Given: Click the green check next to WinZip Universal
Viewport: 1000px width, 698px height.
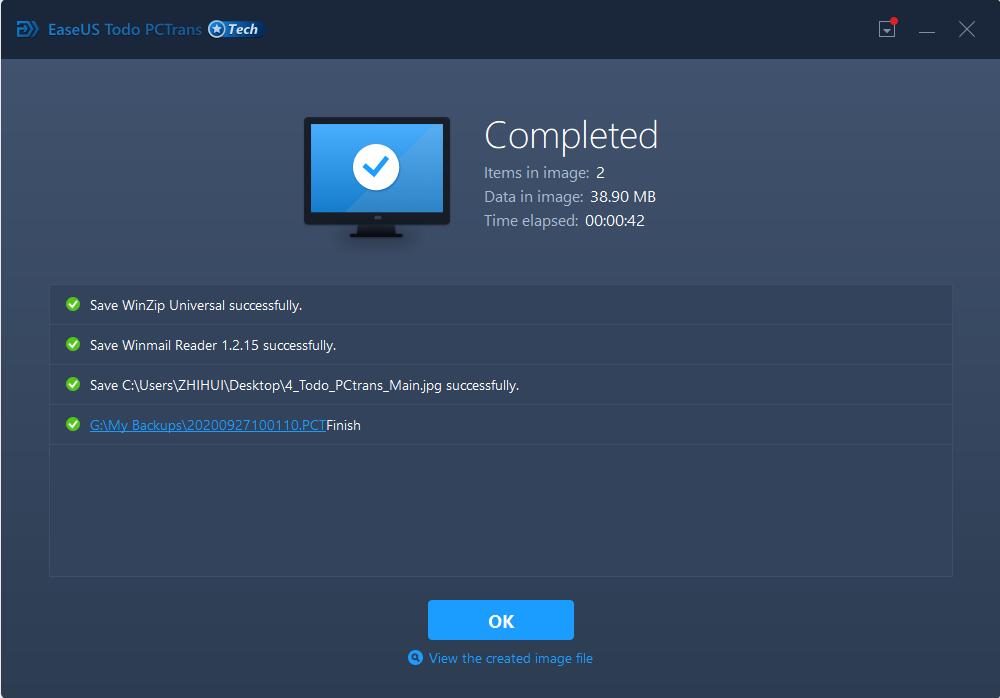Looking at the screenshot, I should pyautogui.click(x=73, y=304).
